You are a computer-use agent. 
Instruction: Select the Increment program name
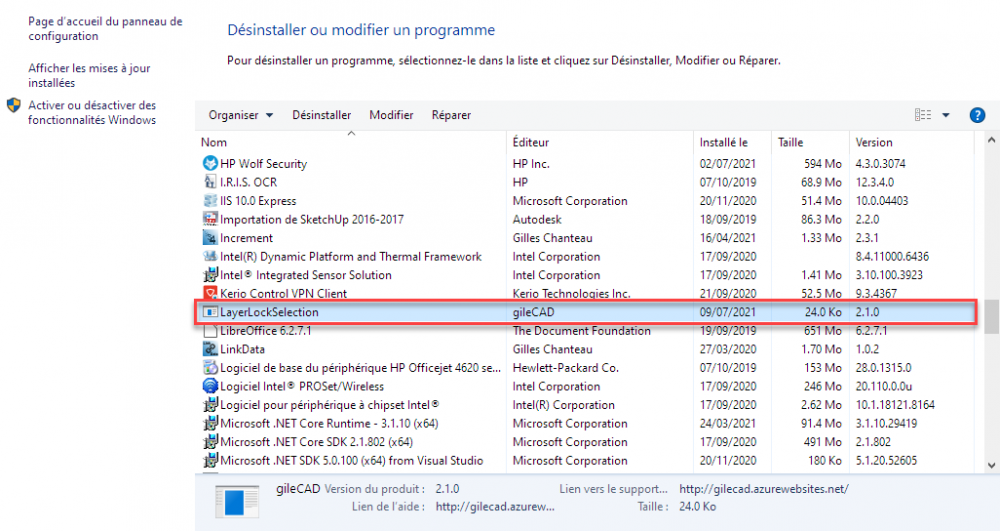click(246, 238)
